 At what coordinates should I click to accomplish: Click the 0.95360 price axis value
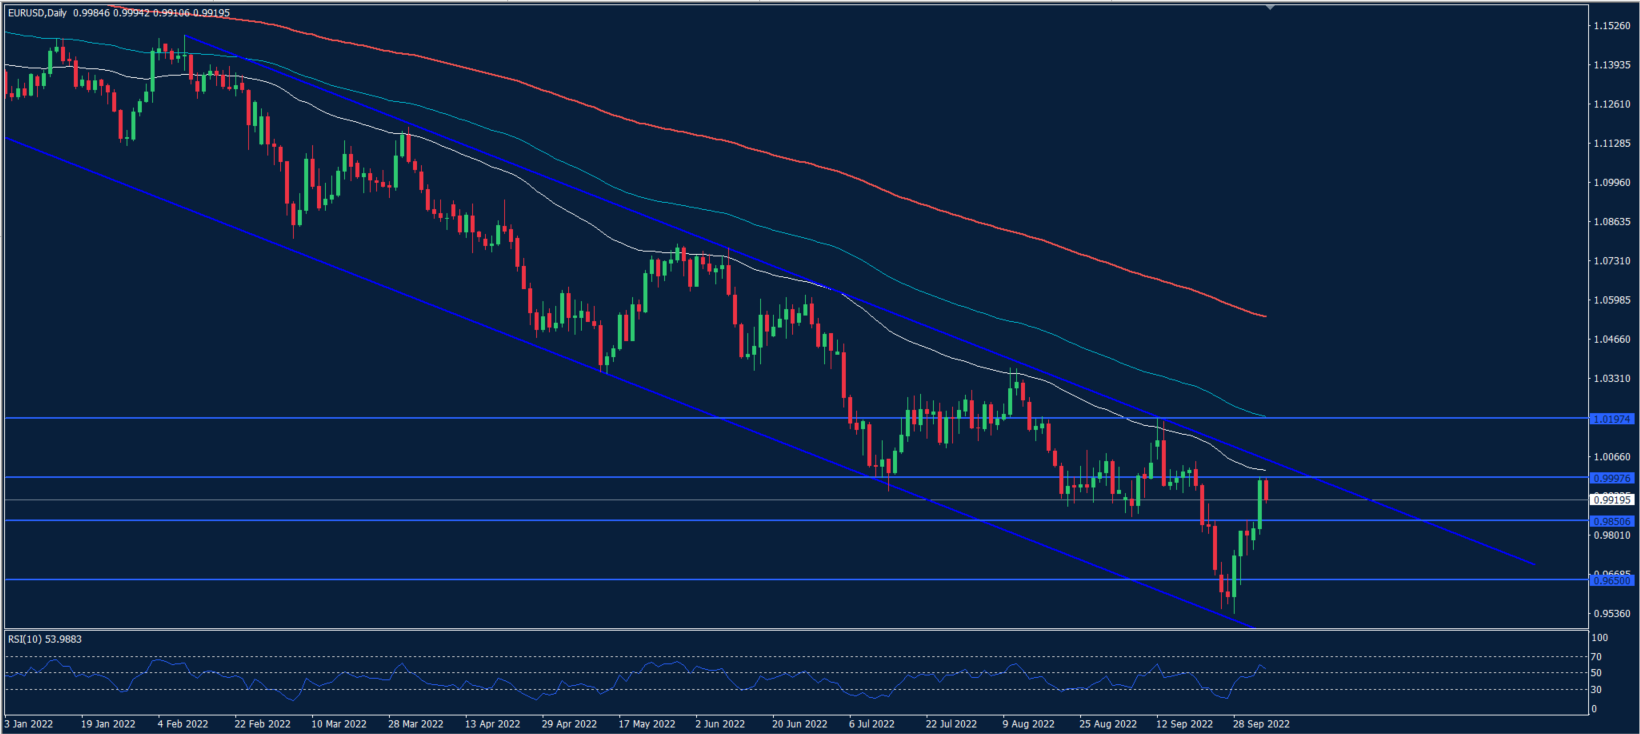point(1612,614)
